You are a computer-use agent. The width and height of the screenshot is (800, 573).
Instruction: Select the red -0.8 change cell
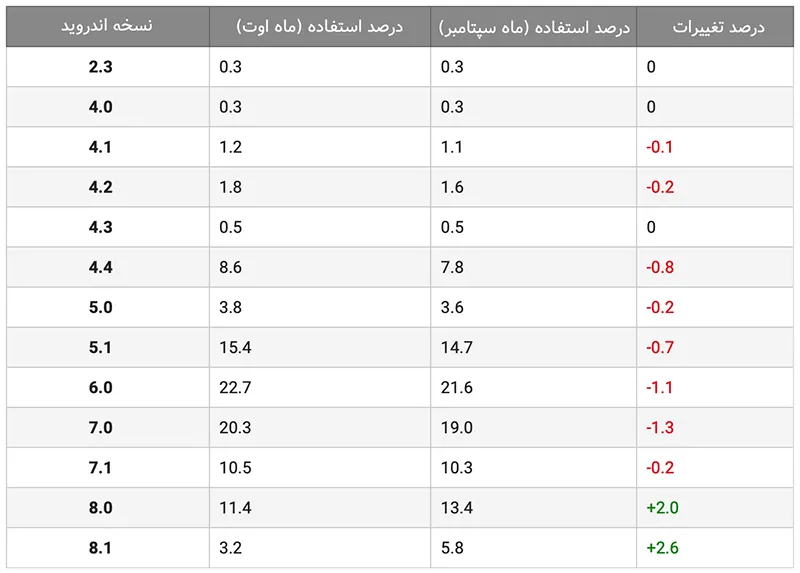click(660, 267)
